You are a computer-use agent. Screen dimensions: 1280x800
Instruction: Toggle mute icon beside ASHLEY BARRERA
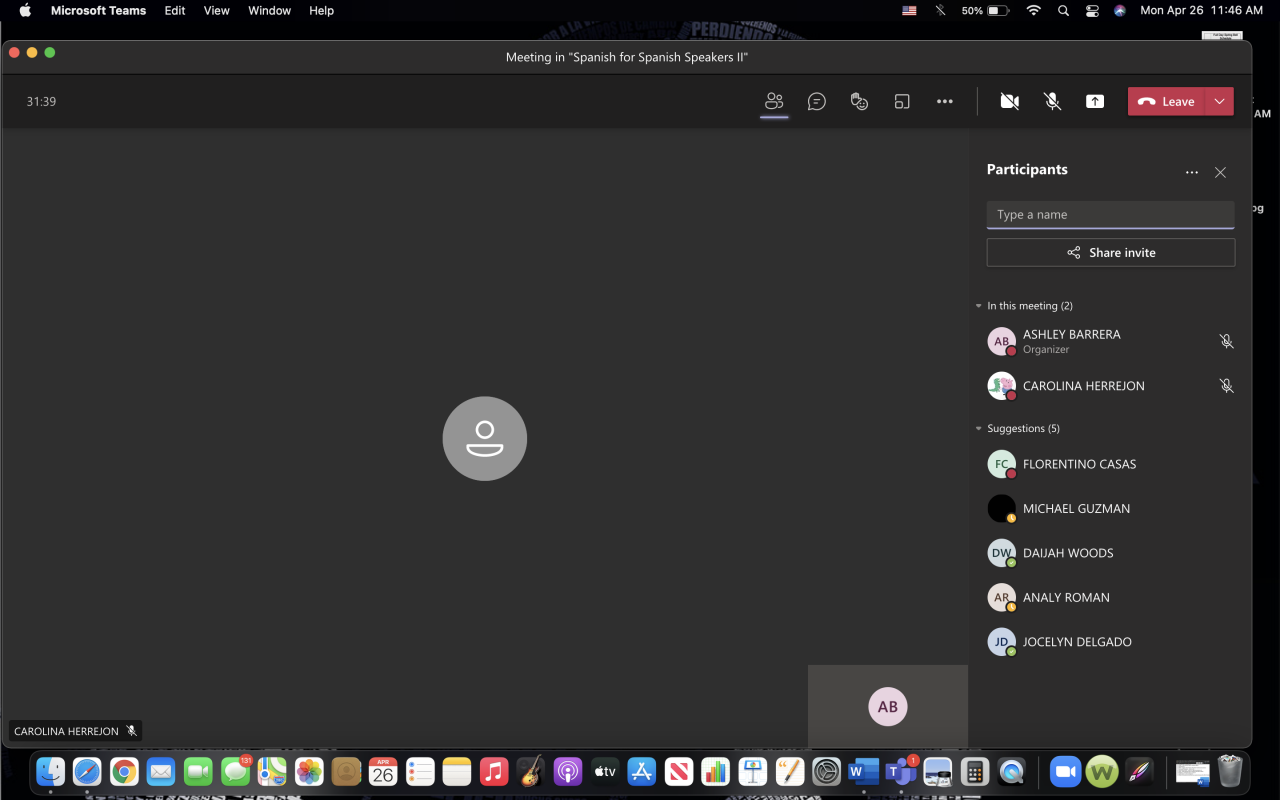coord(1226,341)
